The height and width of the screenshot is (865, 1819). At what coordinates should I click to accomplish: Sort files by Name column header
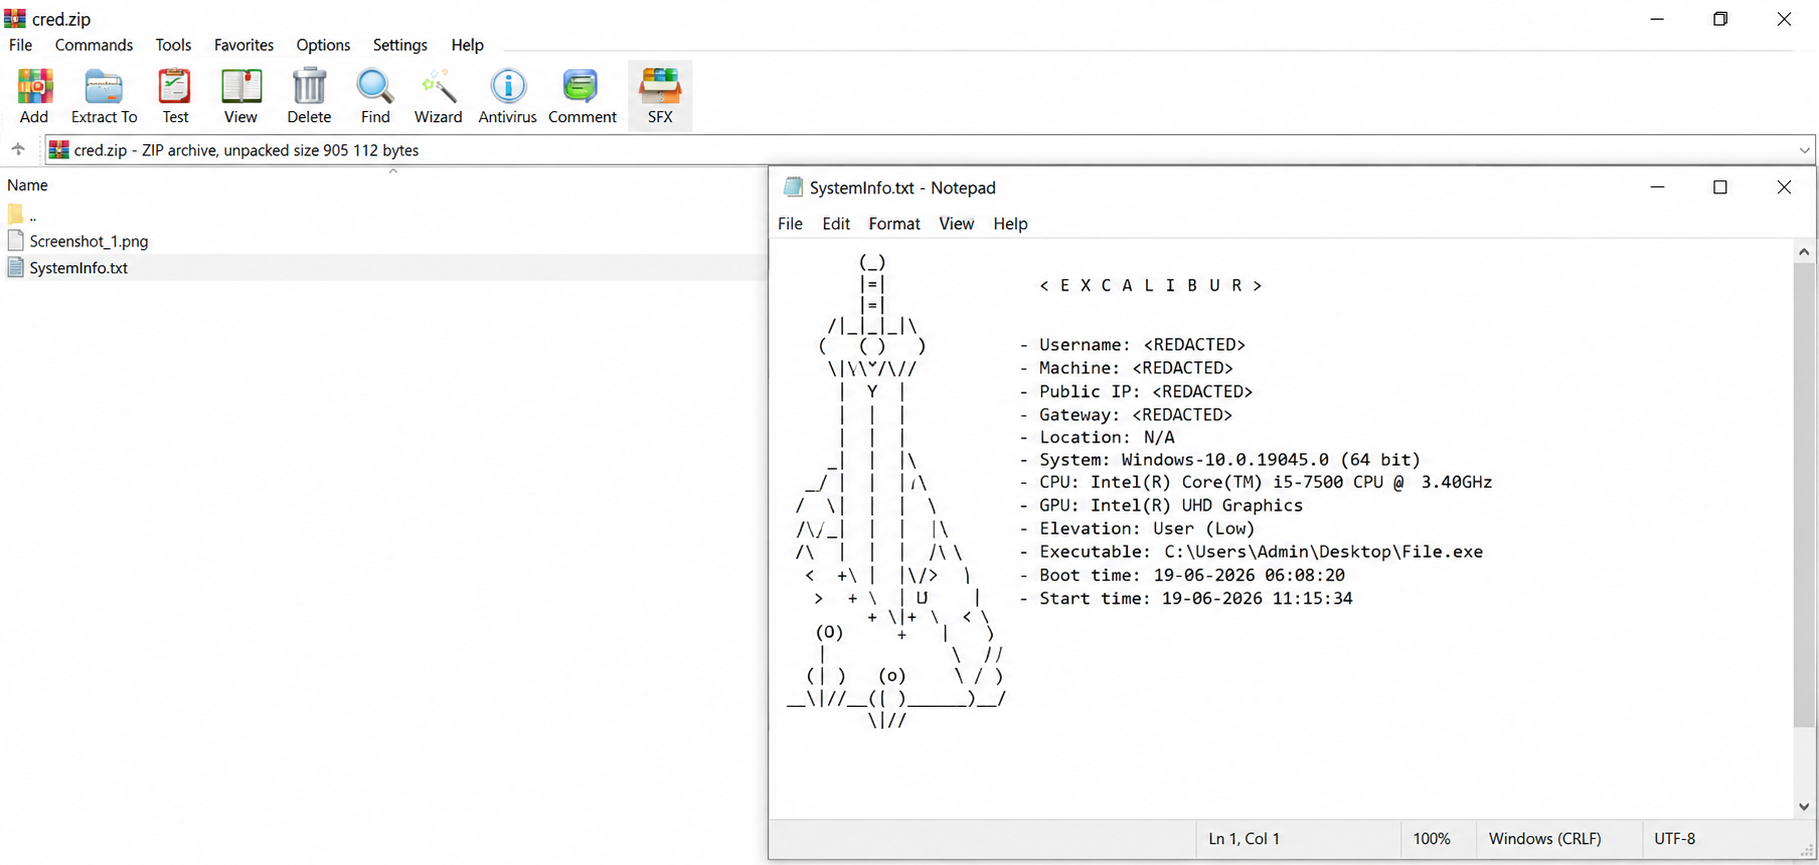point(27,185)
